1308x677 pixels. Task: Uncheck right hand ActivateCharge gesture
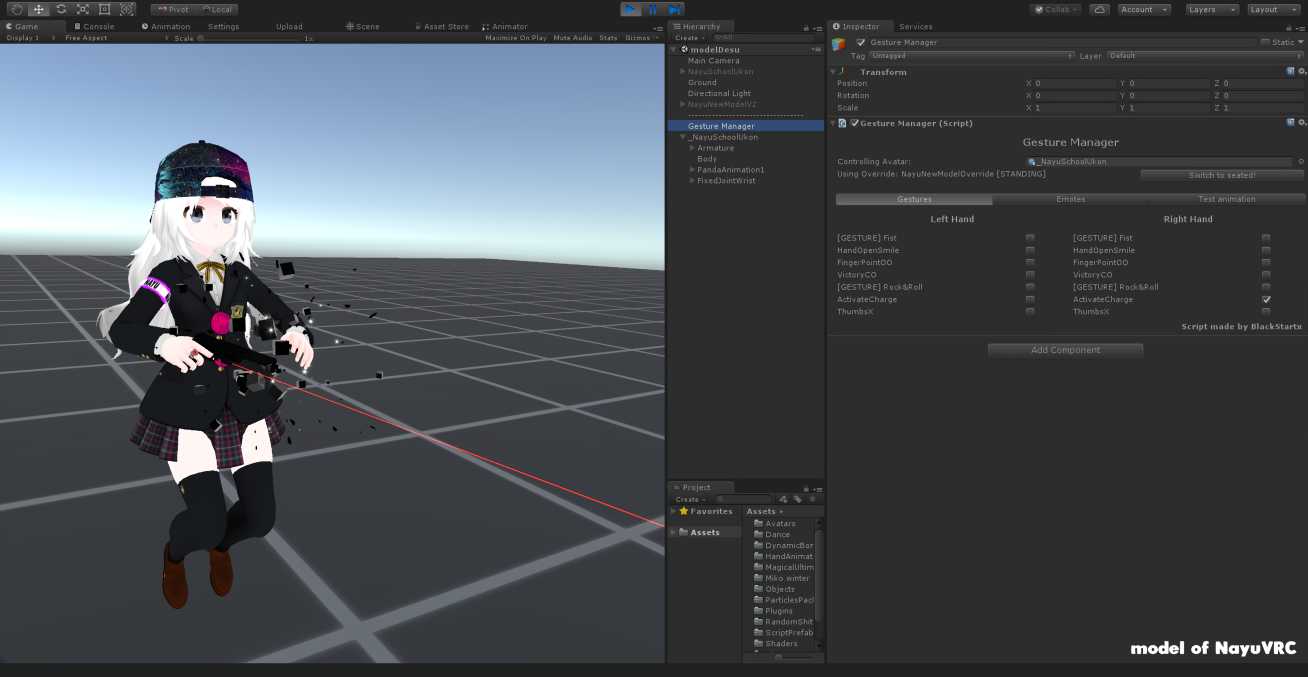[x=1266, y=299]
